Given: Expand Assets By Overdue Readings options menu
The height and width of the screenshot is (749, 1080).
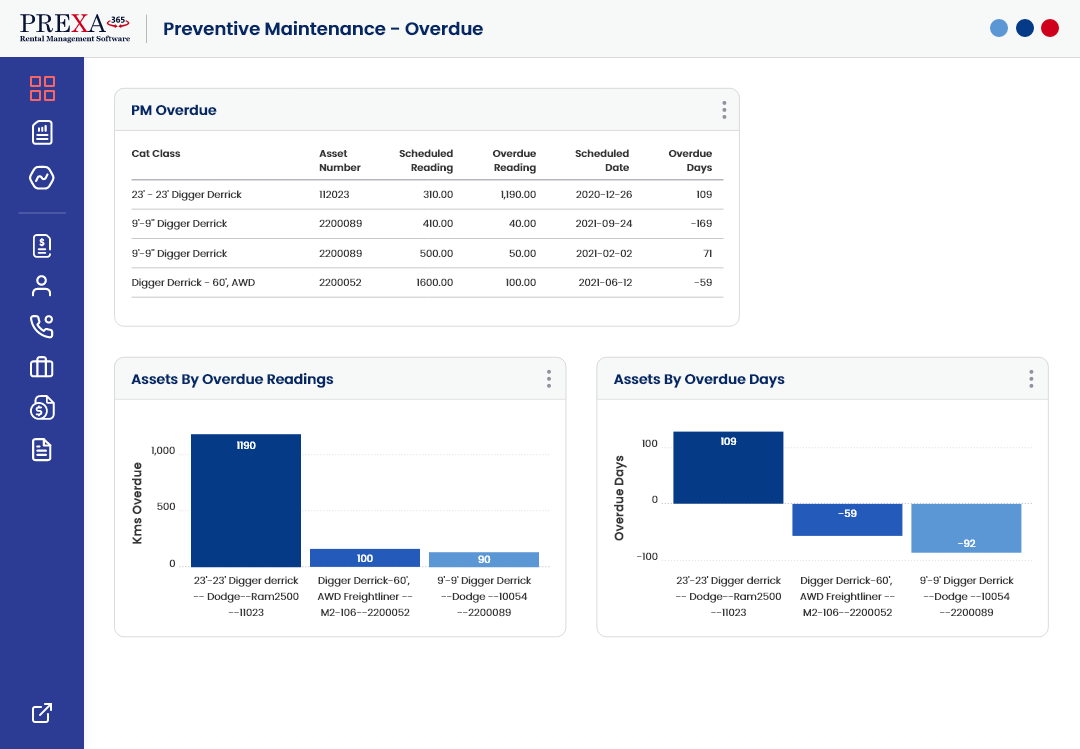Looking at the screenshot, I should (549, 379).
